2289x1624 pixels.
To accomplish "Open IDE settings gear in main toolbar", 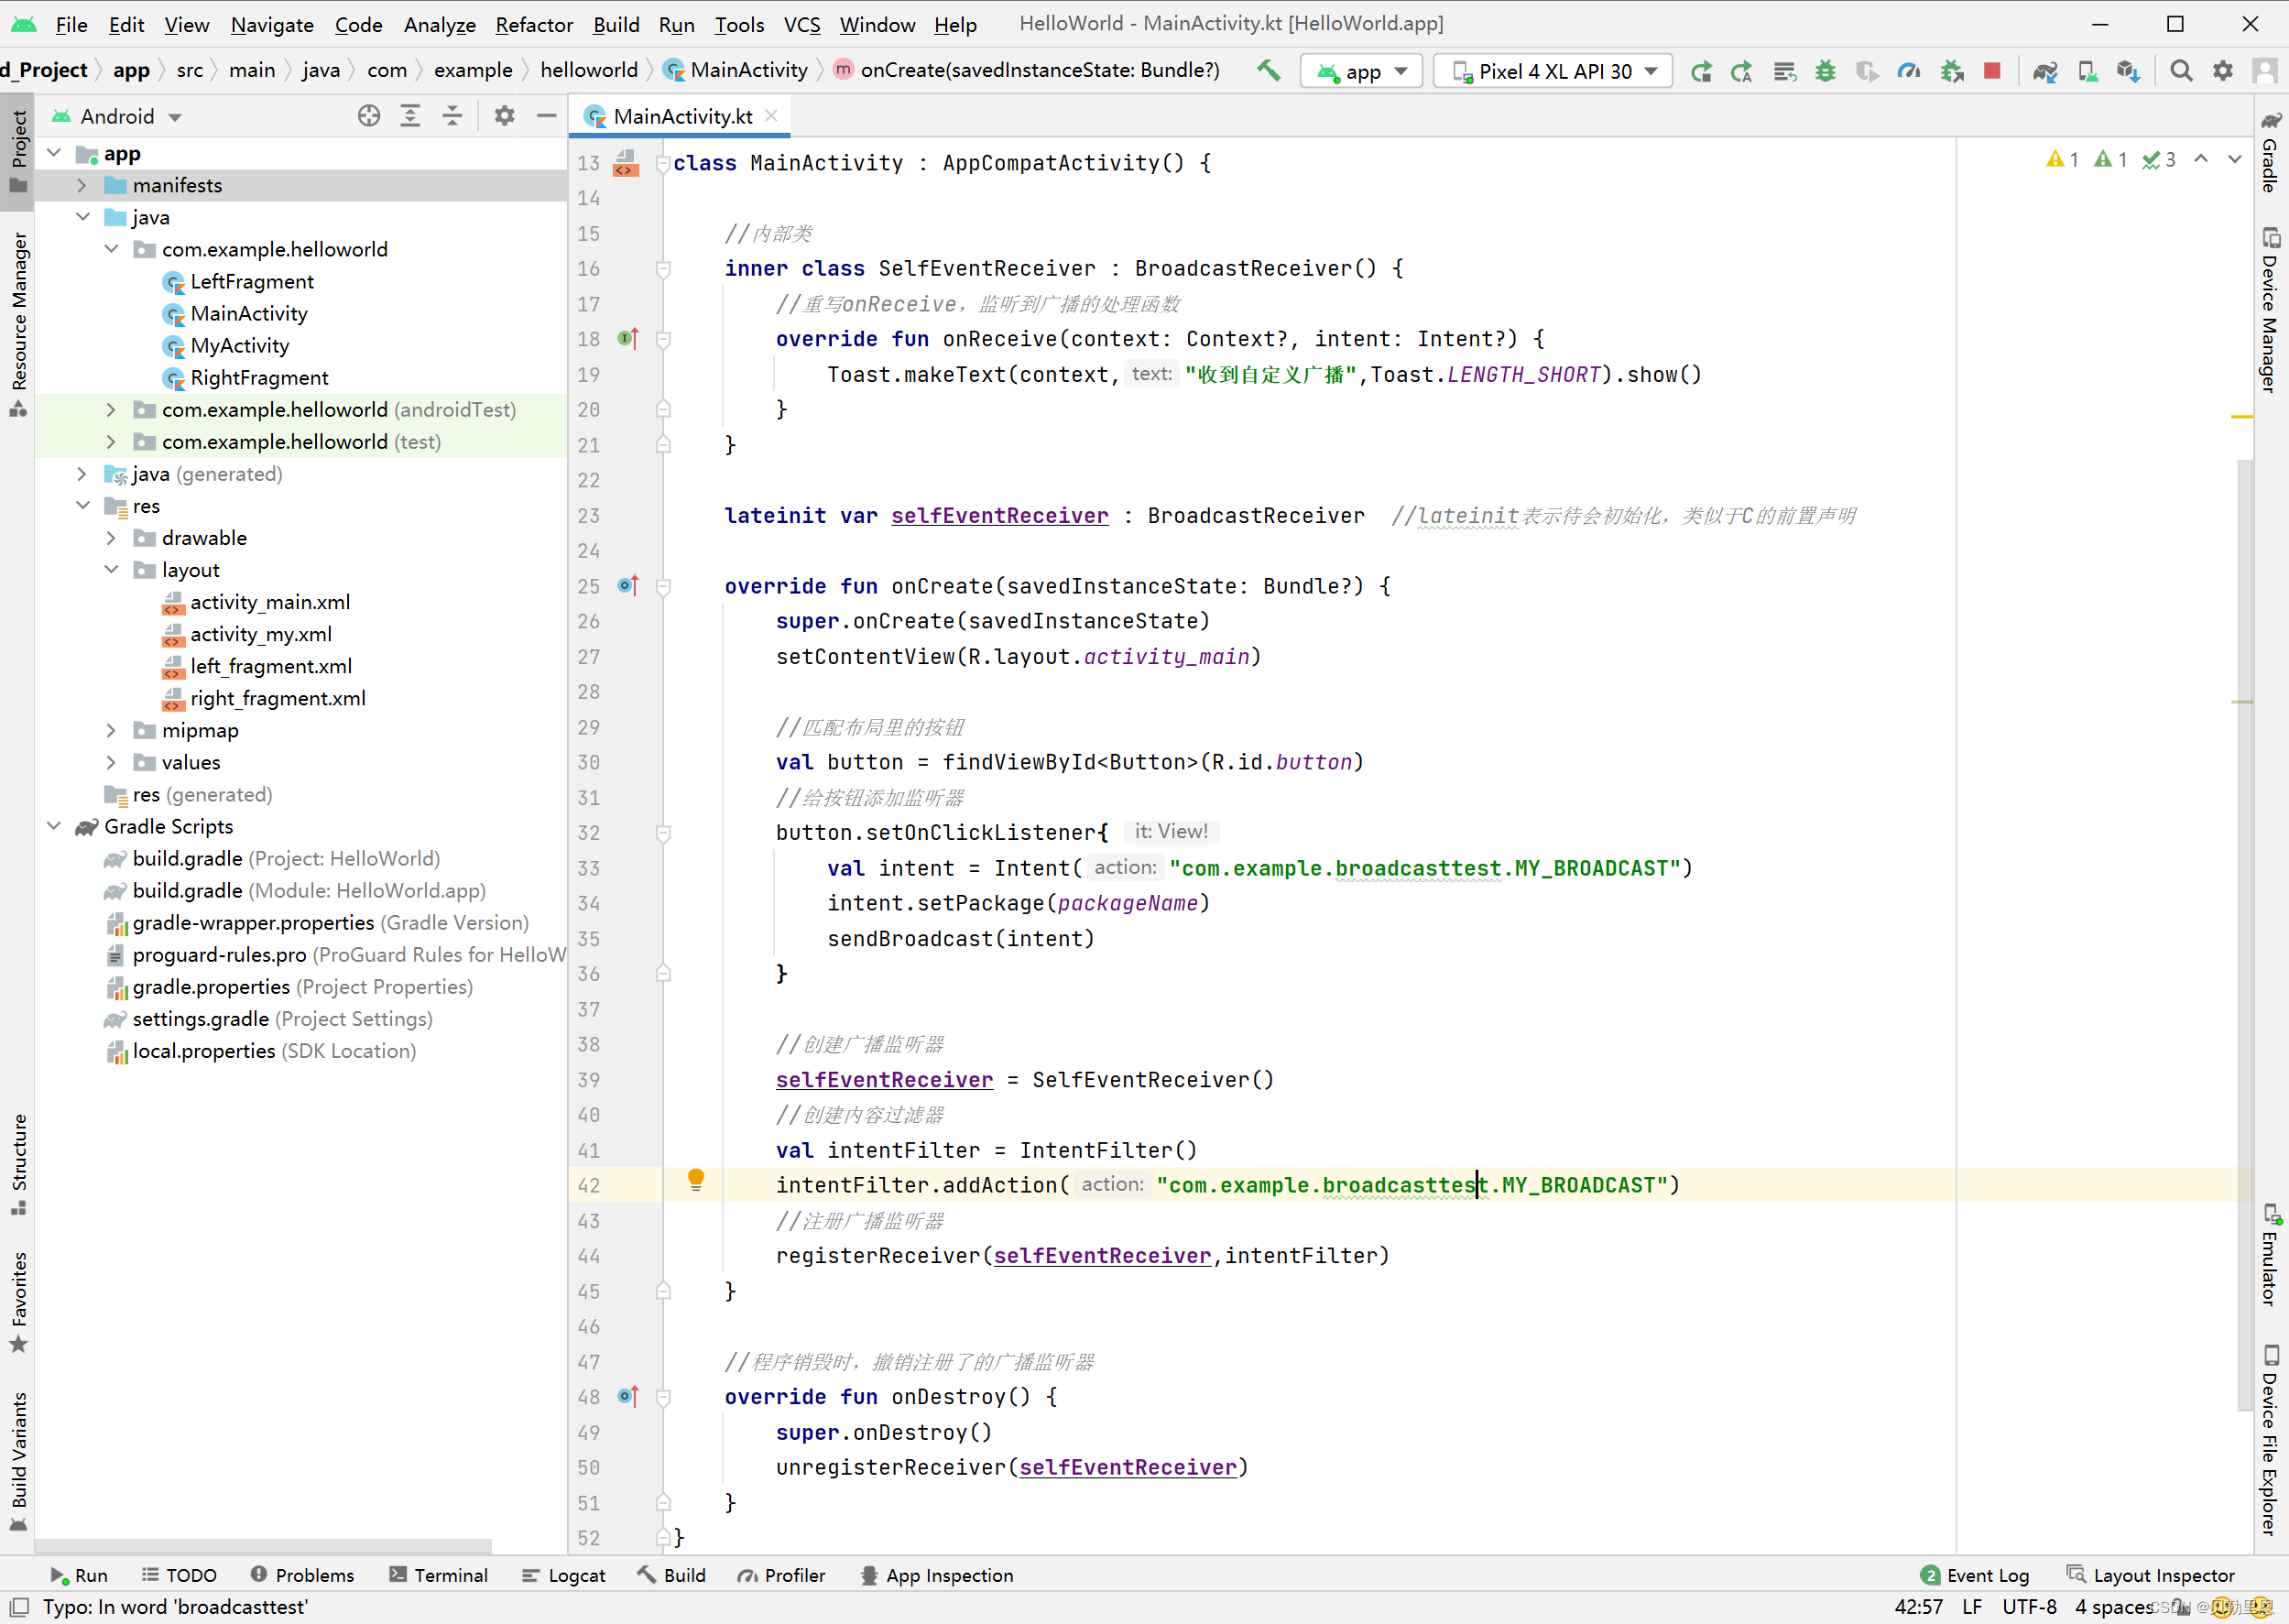I will pos(2222,71).
